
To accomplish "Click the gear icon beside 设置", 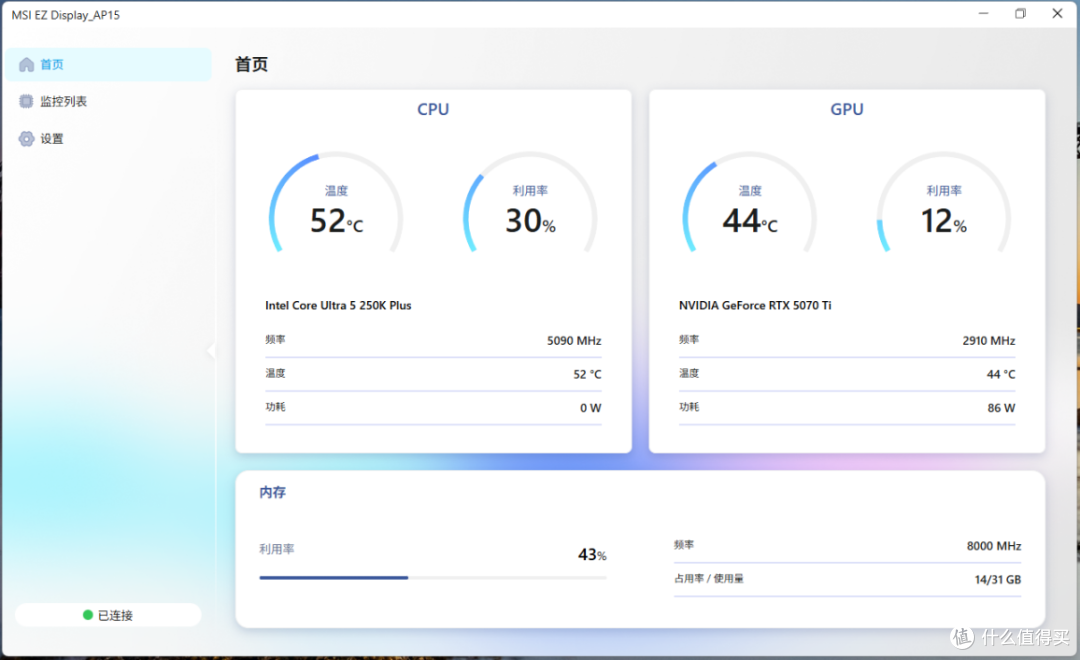I will [x=26, y=138].
